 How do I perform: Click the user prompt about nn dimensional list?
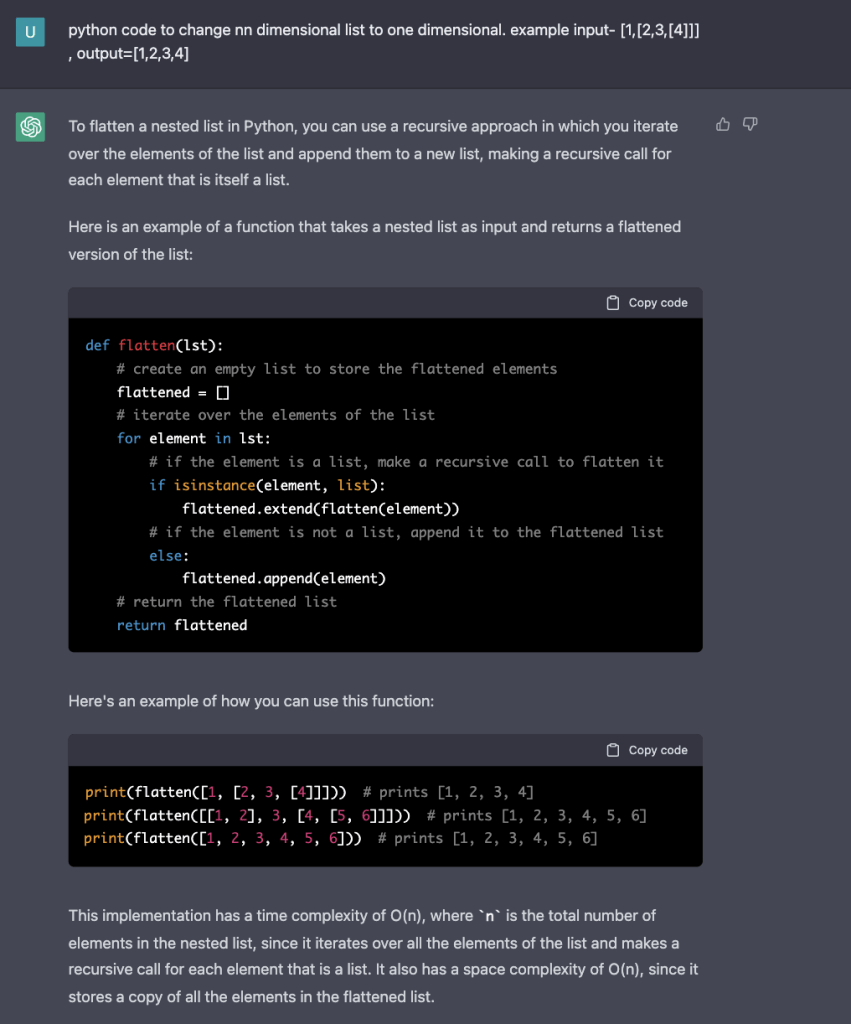click(x=383, y=41)
